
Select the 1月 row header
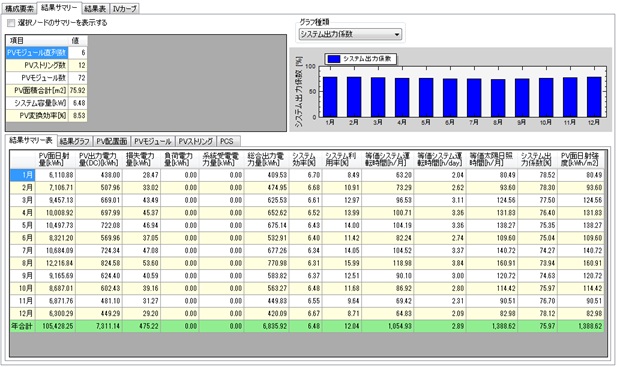pos(23,175)
